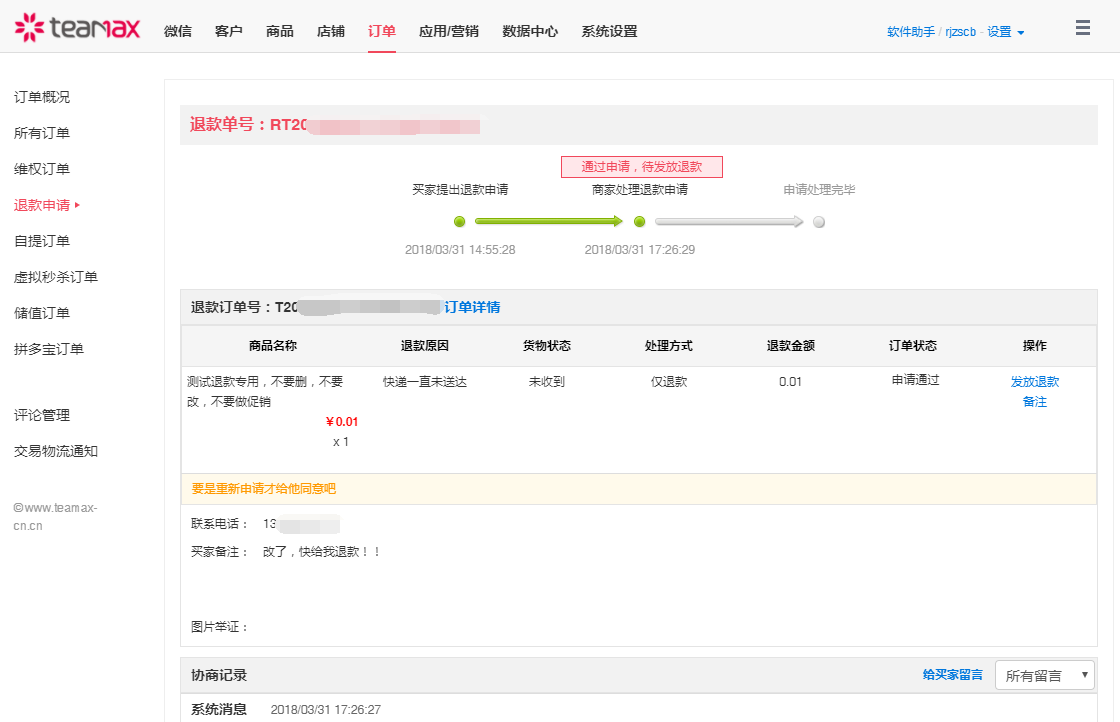Click the 商家处理退款申请 progress marker

(x=640, y=222)
